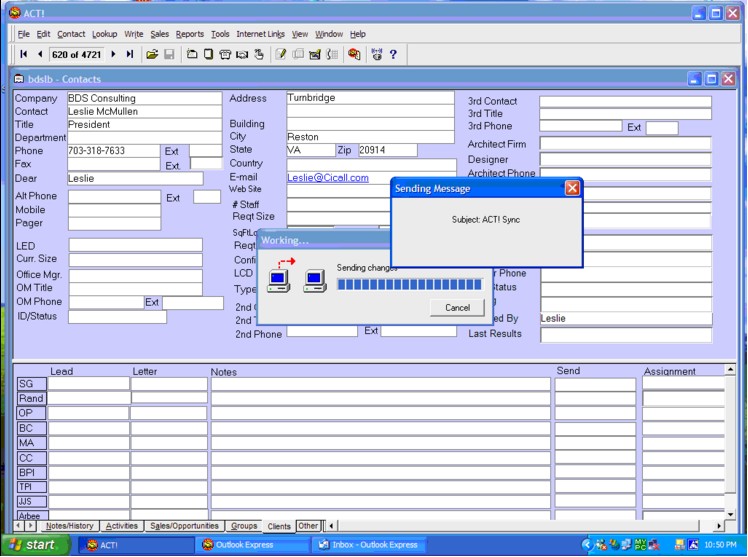Click into the Company field

pos(144,98)
